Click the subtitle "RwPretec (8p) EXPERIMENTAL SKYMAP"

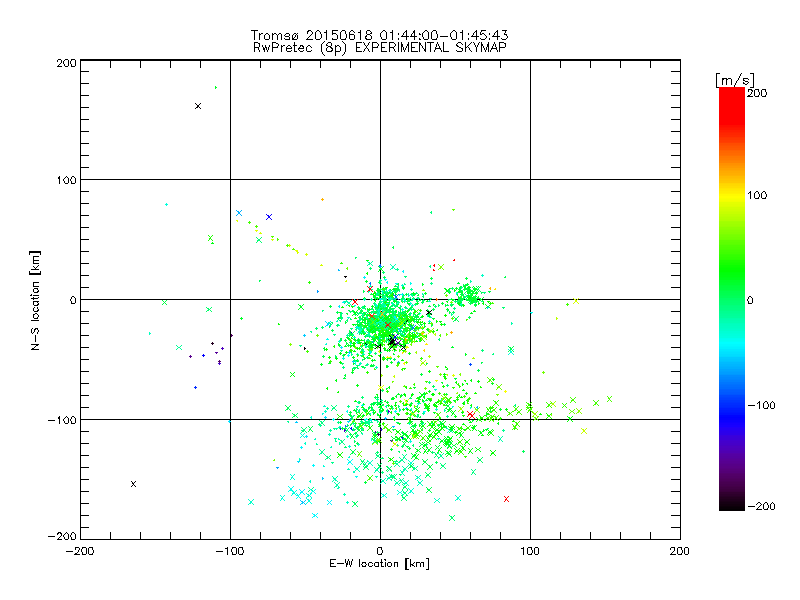pyautogui.click(x=380, y=47)
